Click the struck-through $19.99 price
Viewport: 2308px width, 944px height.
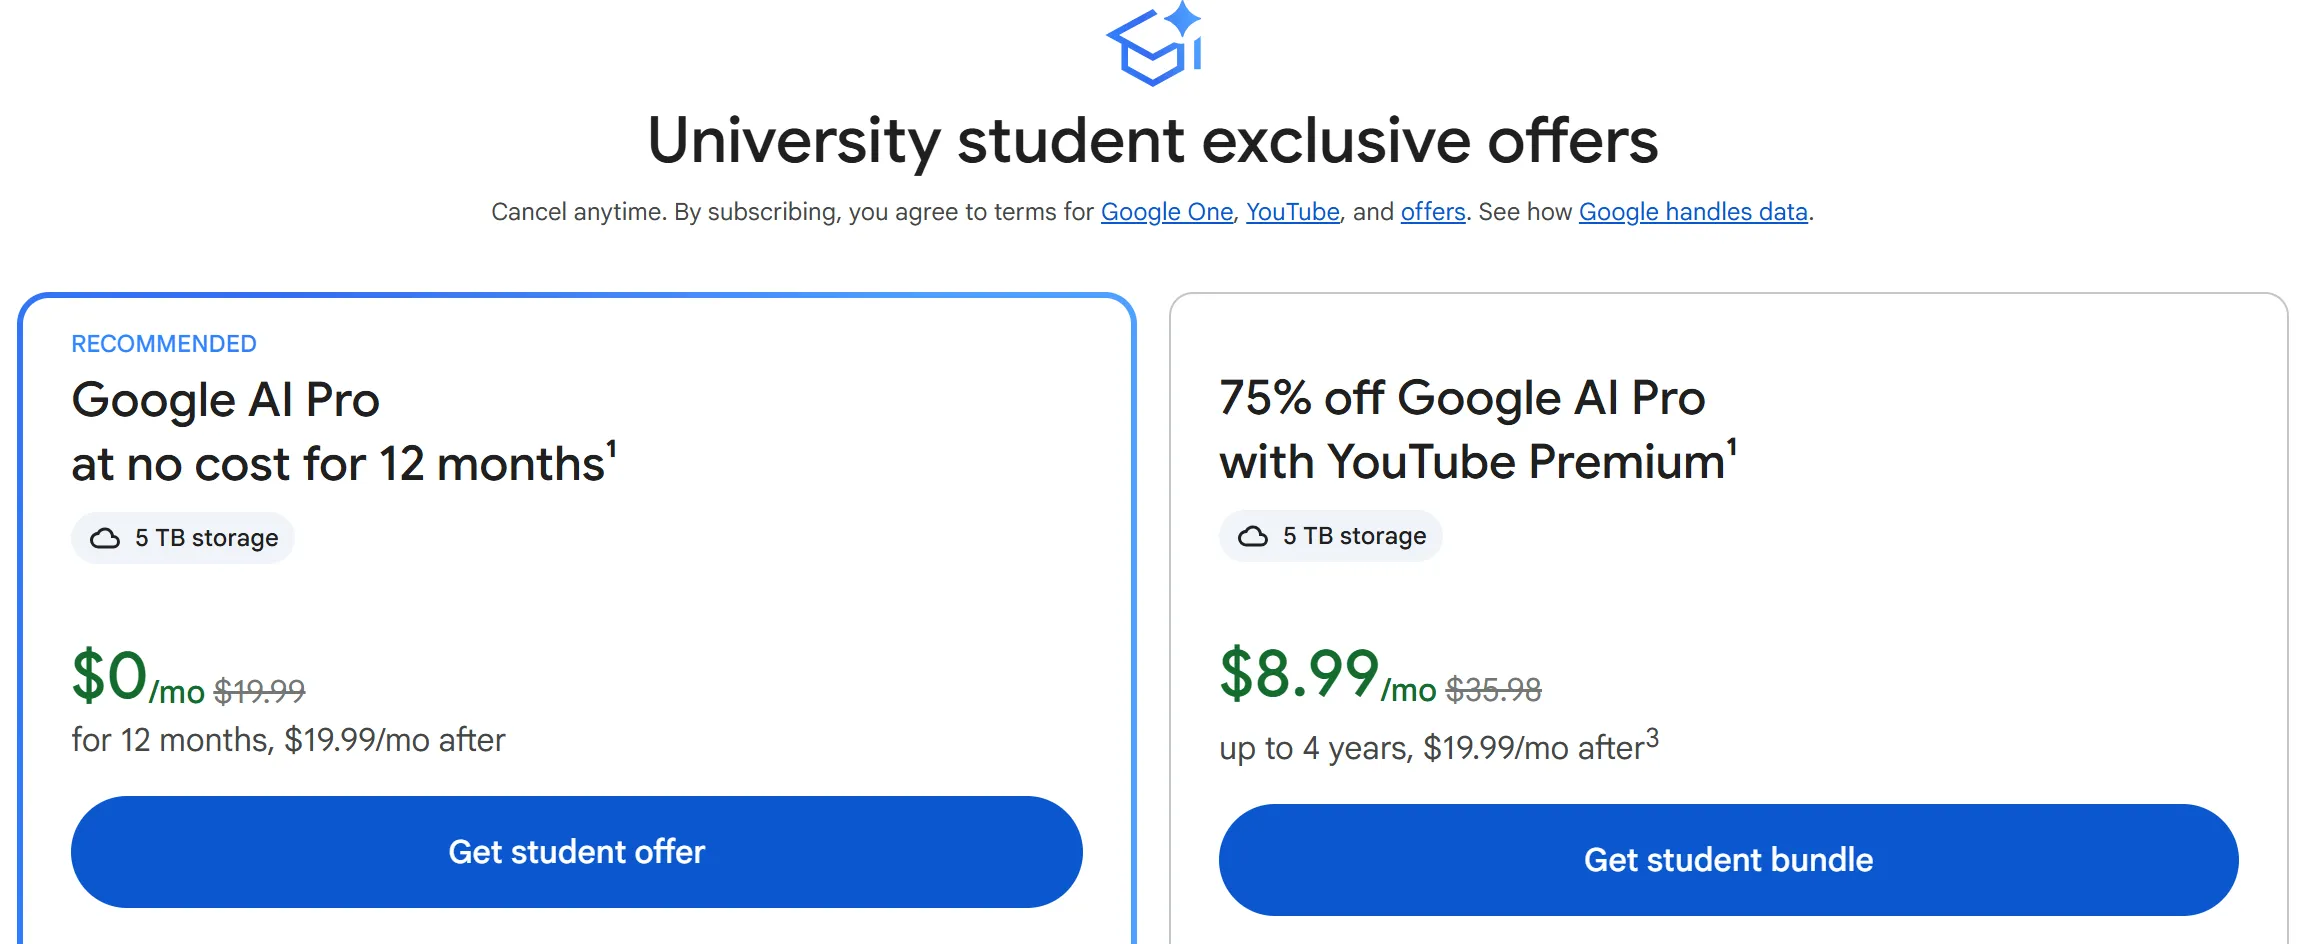click(260, 691)
